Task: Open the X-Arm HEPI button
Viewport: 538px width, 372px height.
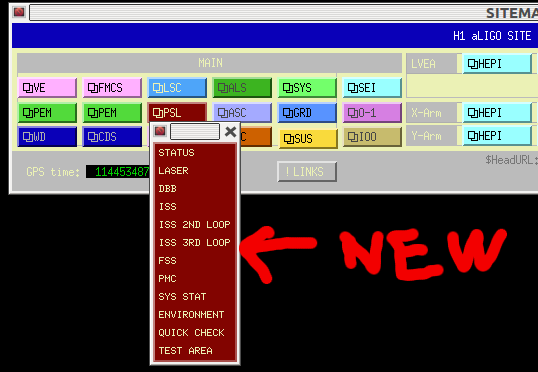Action: point(498,113)
